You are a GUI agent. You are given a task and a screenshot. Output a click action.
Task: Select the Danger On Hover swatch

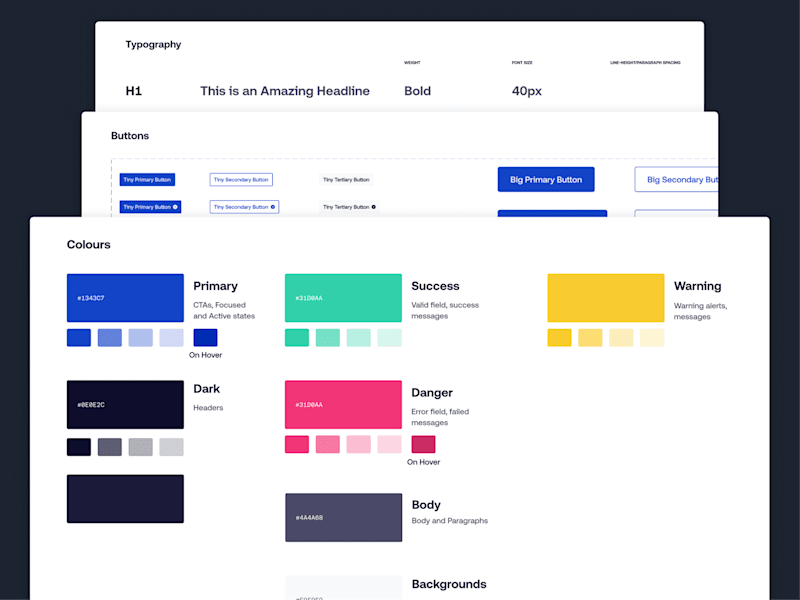(x=423, y=444)
